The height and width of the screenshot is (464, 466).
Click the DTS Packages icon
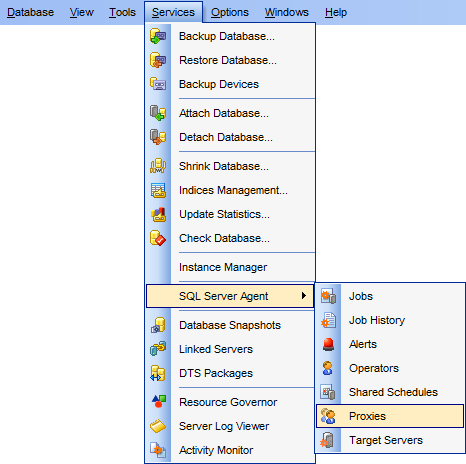pyautogui.click(x=158, y=373)
